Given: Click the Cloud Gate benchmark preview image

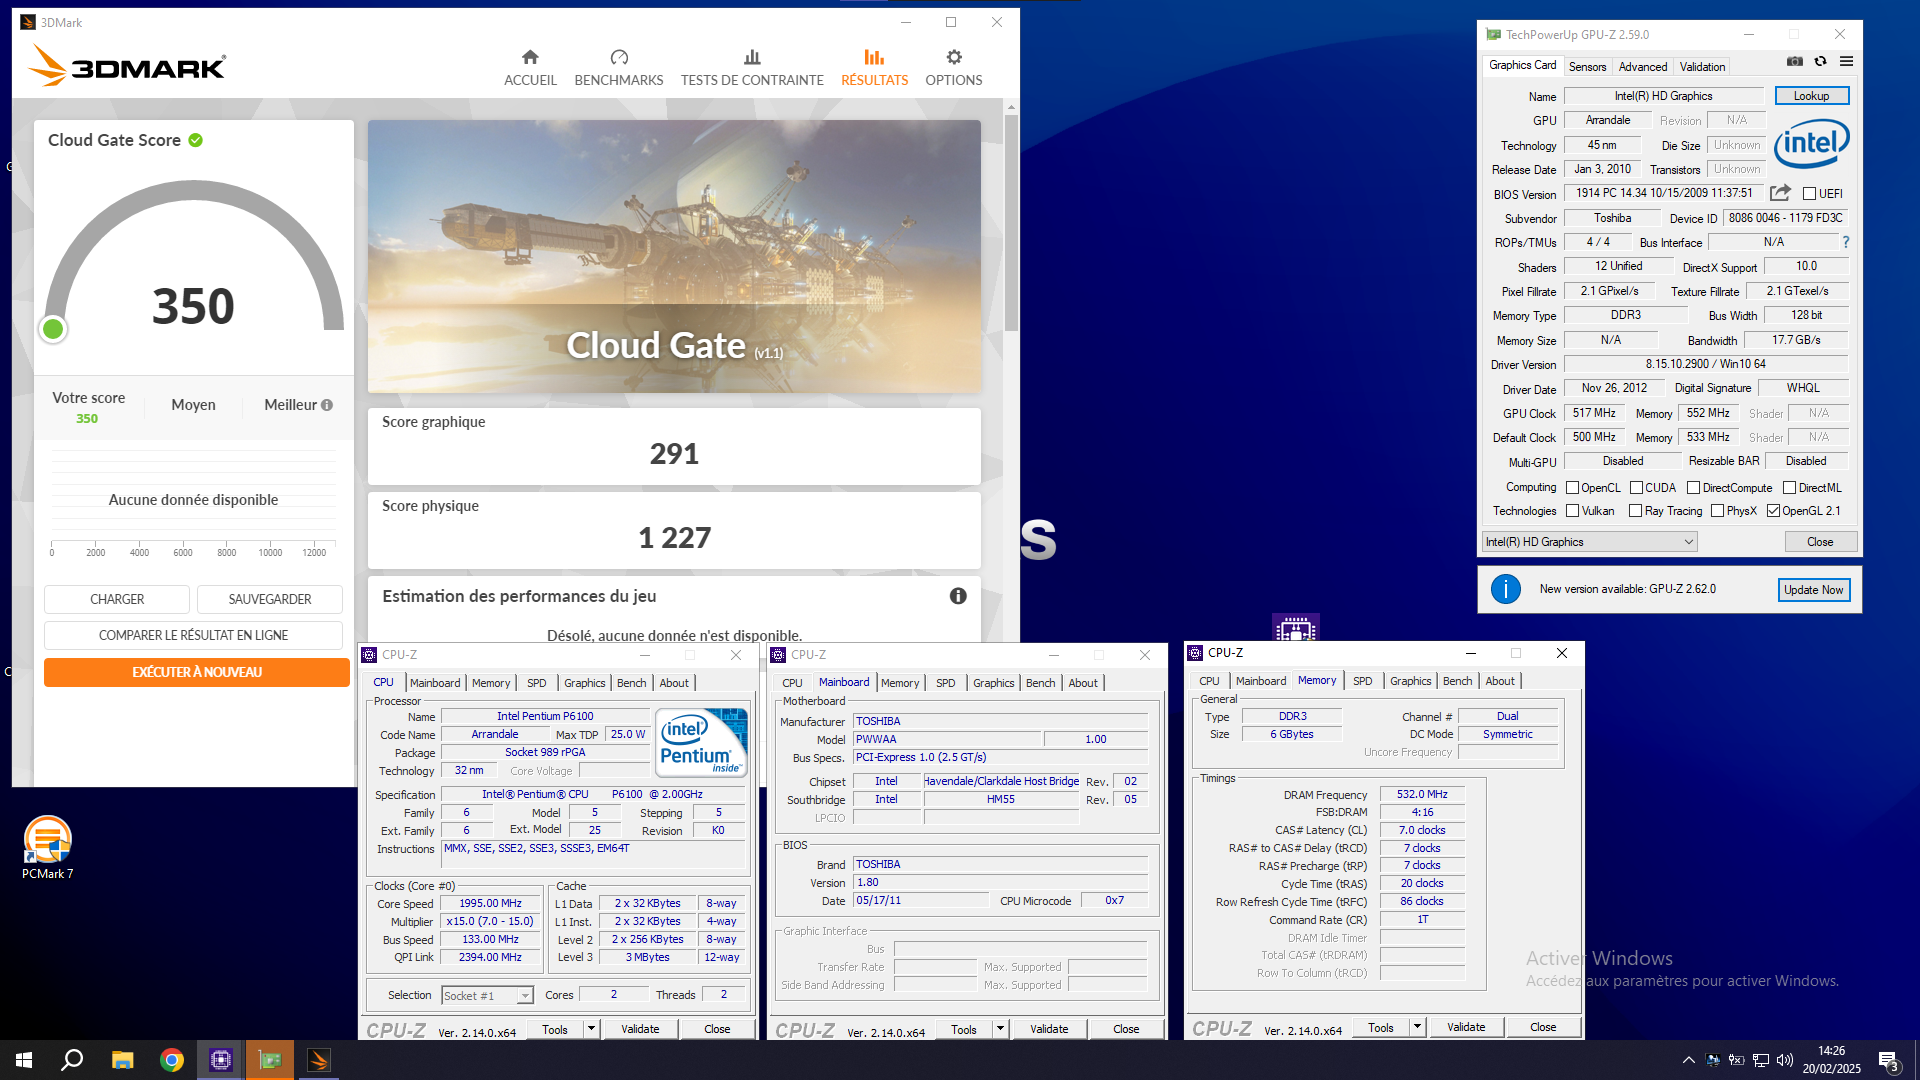Looking at the screenshot, I should point(674,257).
